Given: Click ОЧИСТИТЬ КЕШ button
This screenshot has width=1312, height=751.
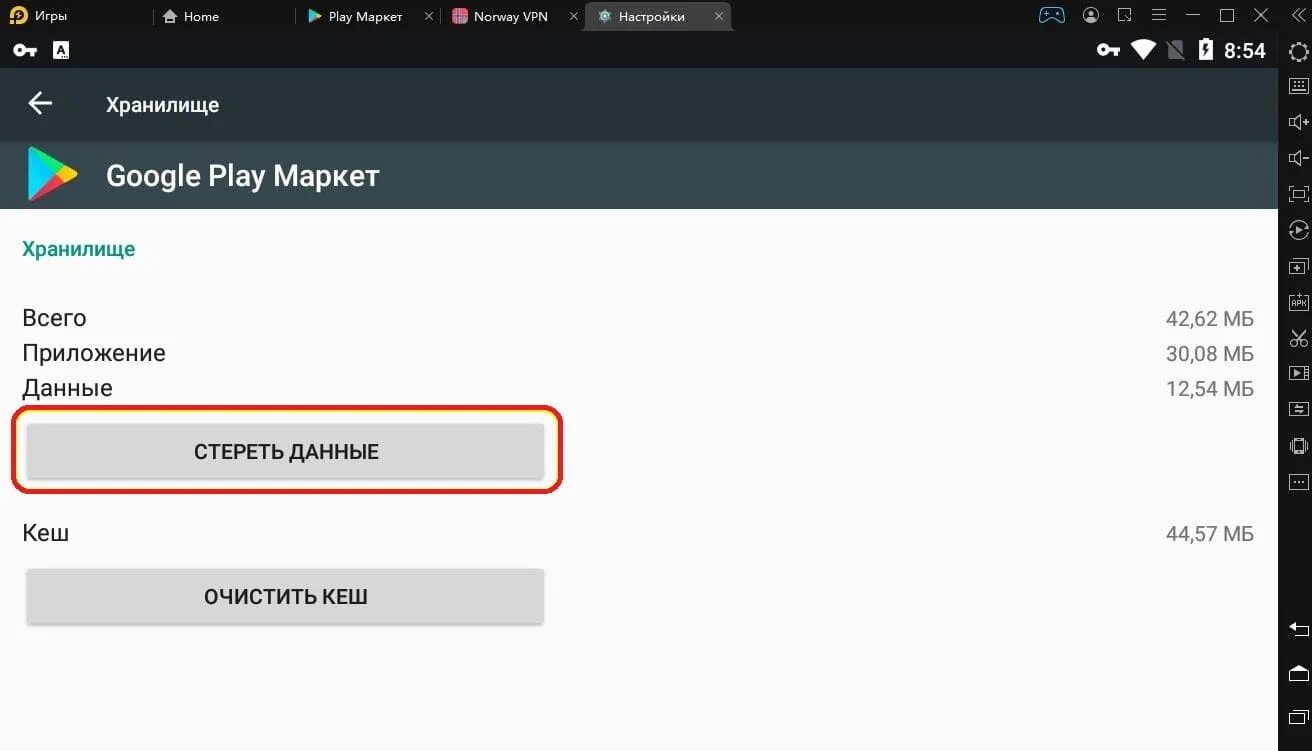Looking at the screenshot, I should pos(286,597).
